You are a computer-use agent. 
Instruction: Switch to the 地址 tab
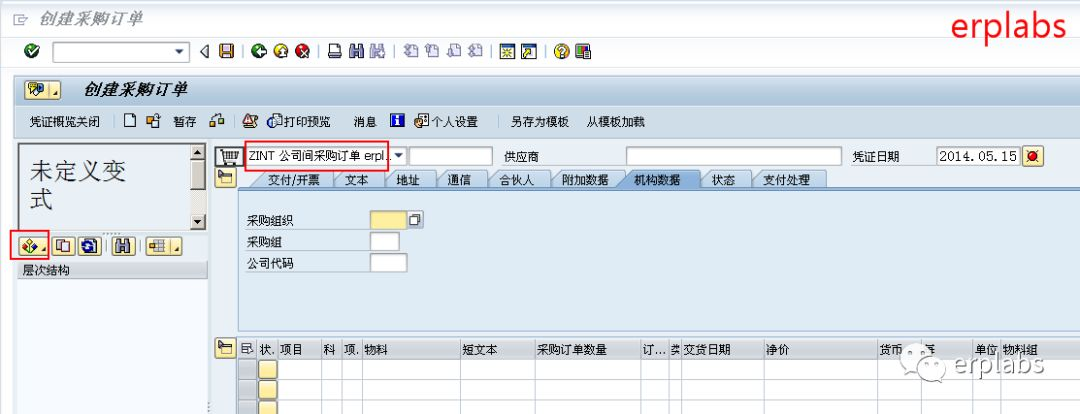pyautogui.click(x=407, y=180)
